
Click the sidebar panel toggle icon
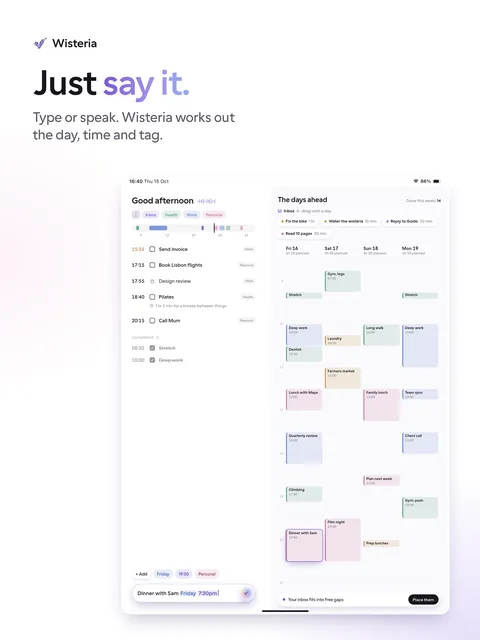tap(136, 215)
